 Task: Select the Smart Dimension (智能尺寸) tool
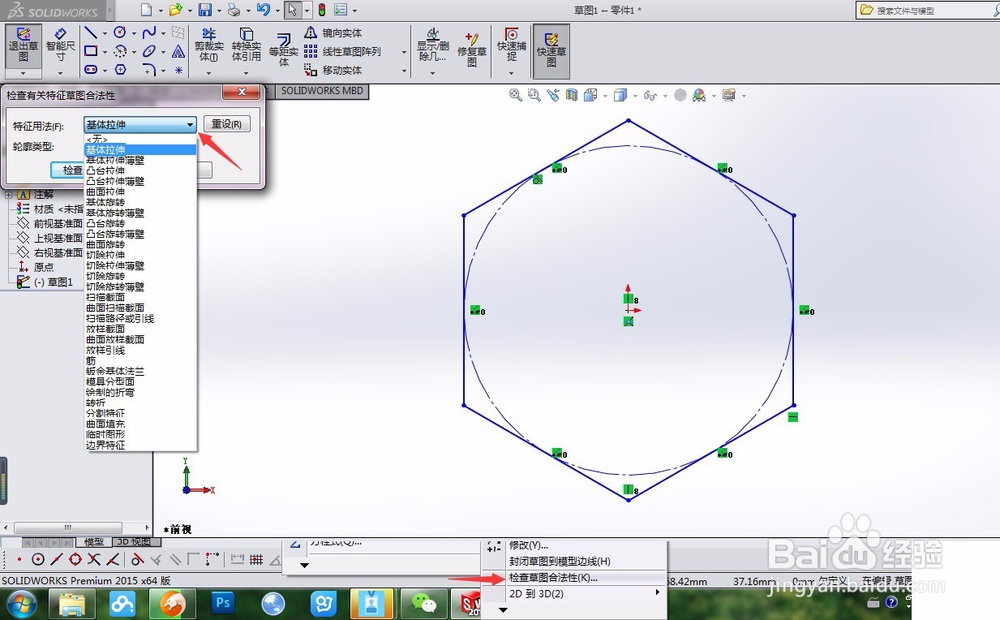(61, 45)
